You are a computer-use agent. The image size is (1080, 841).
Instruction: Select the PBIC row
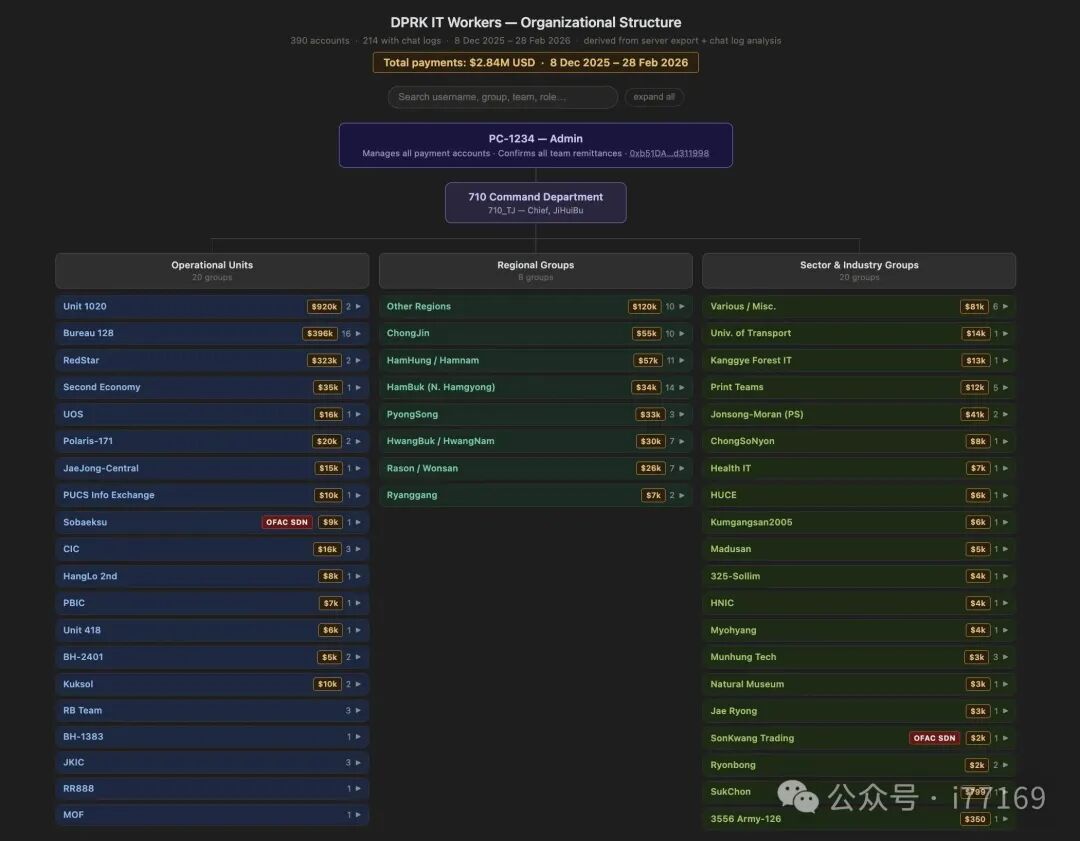212,603
